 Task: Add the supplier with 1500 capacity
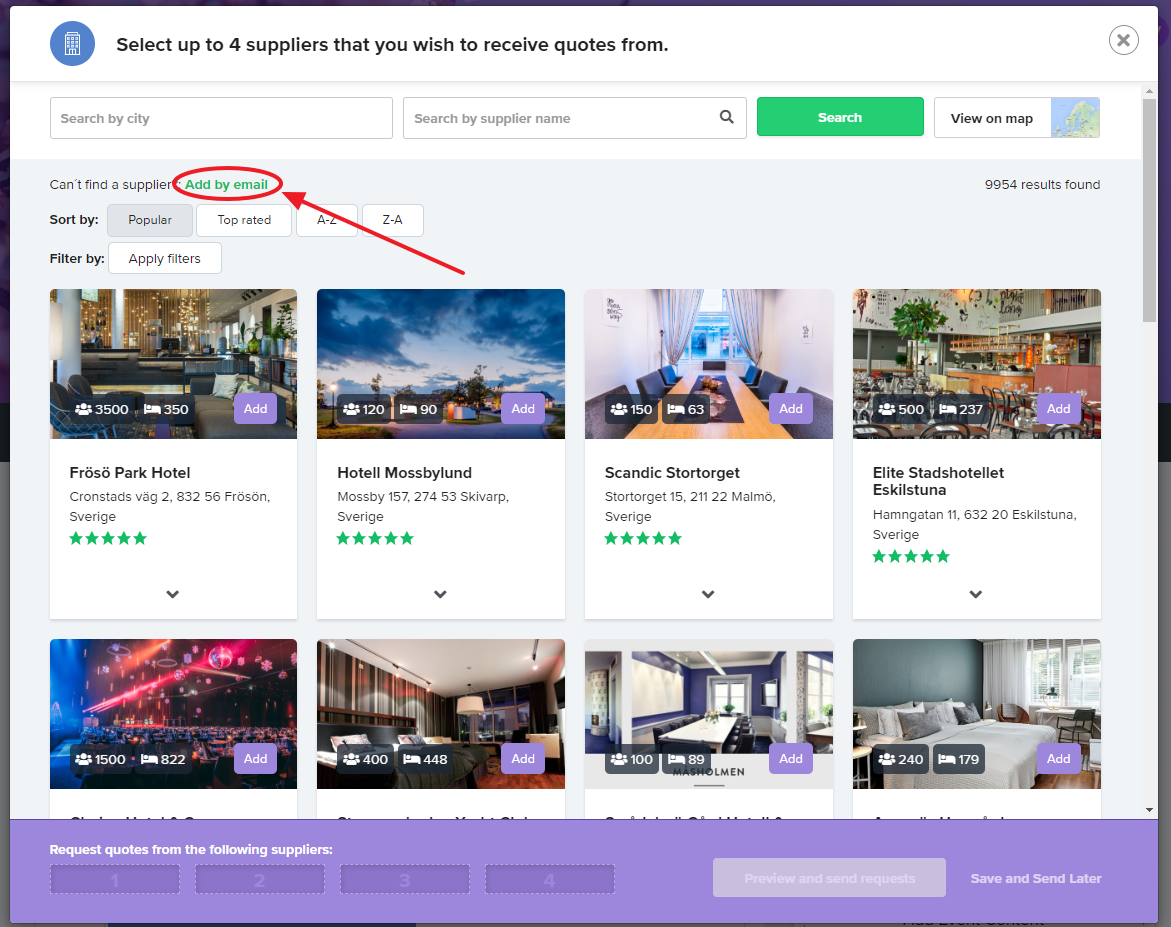point(255,758)
